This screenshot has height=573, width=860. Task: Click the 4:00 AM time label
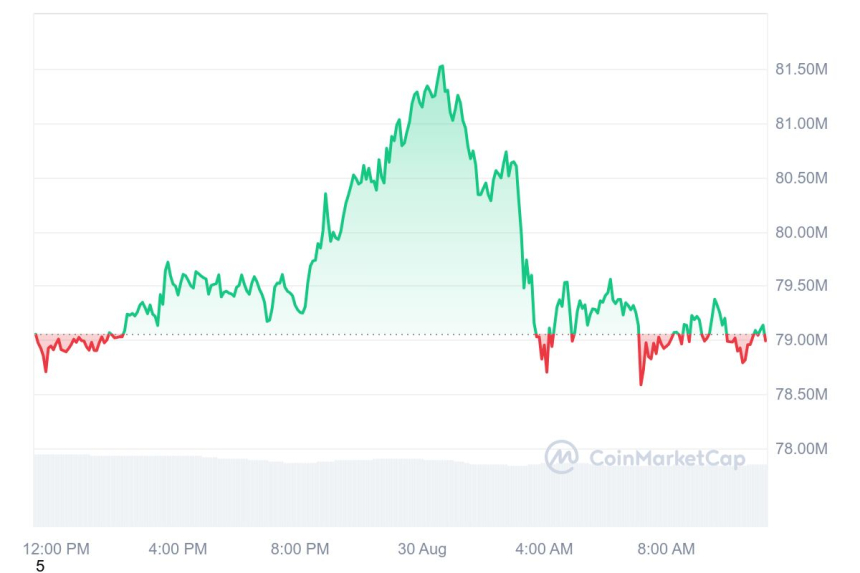[x=544, y=548]
